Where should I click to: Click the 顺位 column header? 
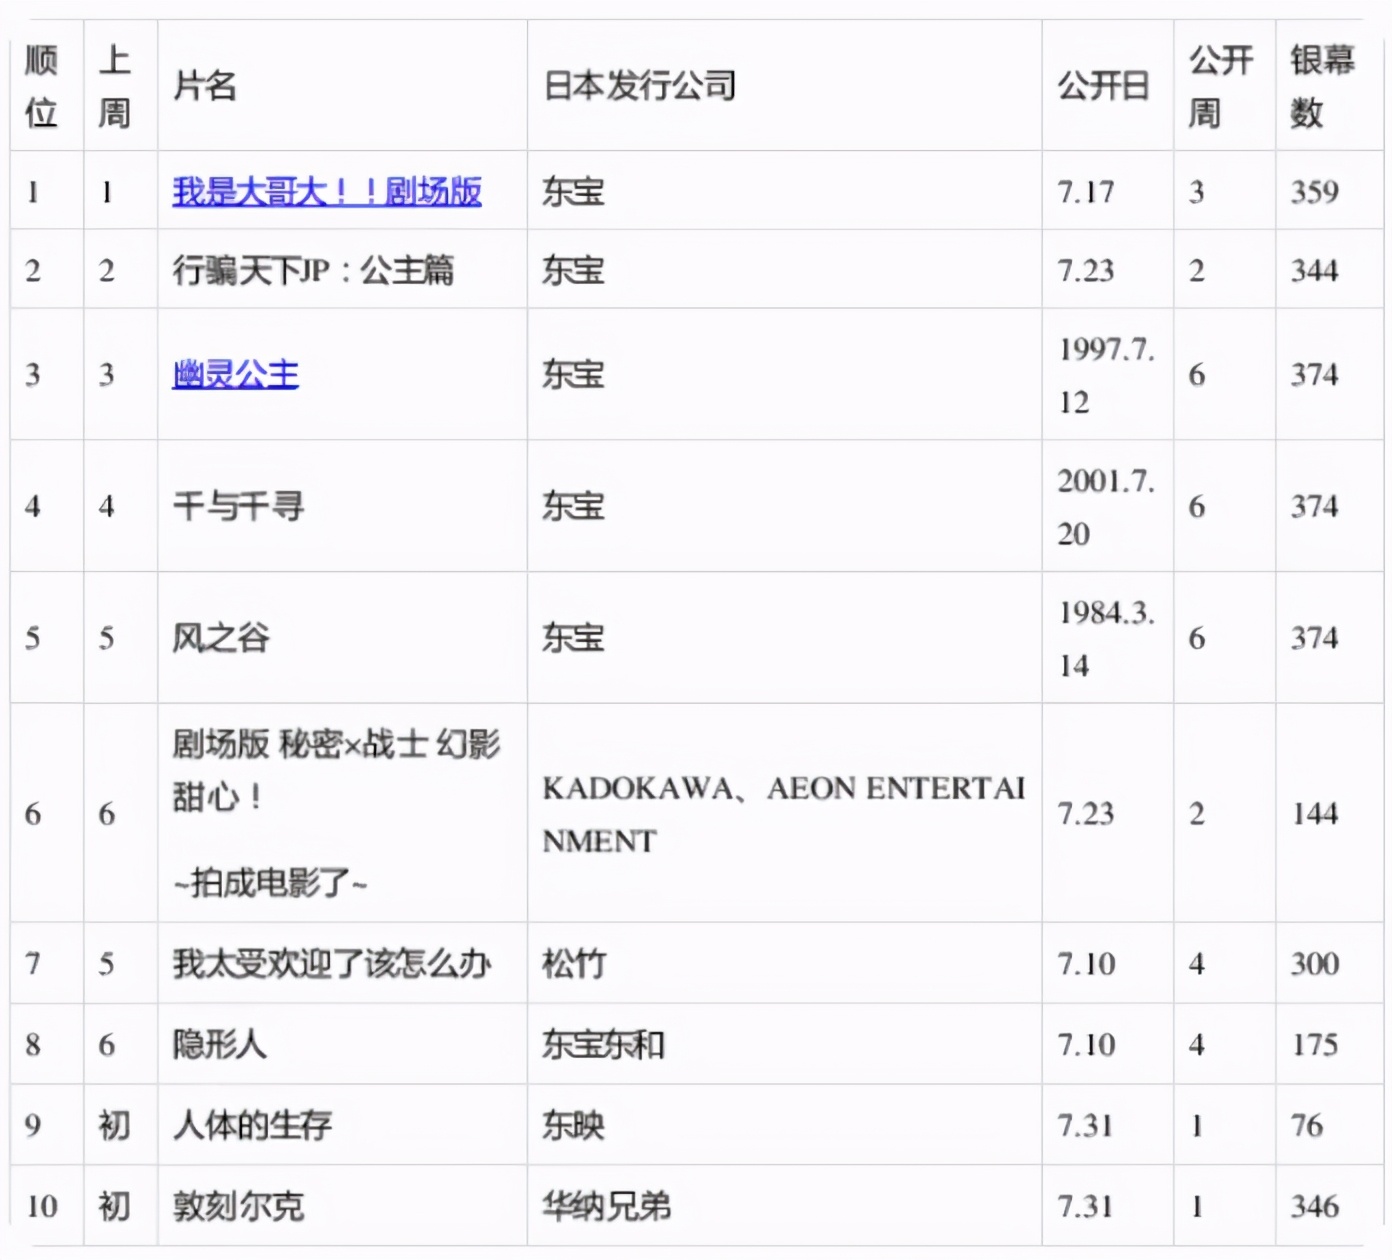(x=41, y=86)
